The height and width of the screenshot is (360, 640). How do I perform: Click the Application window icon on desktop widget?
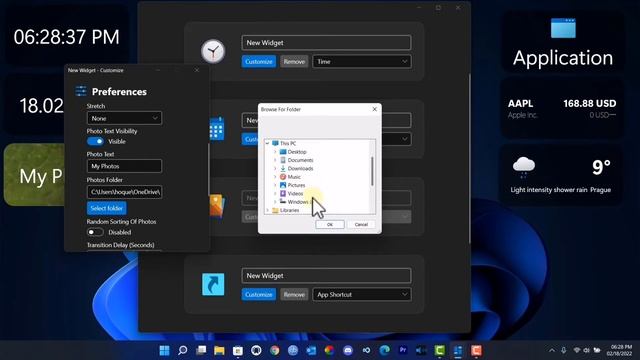(563, 28)
